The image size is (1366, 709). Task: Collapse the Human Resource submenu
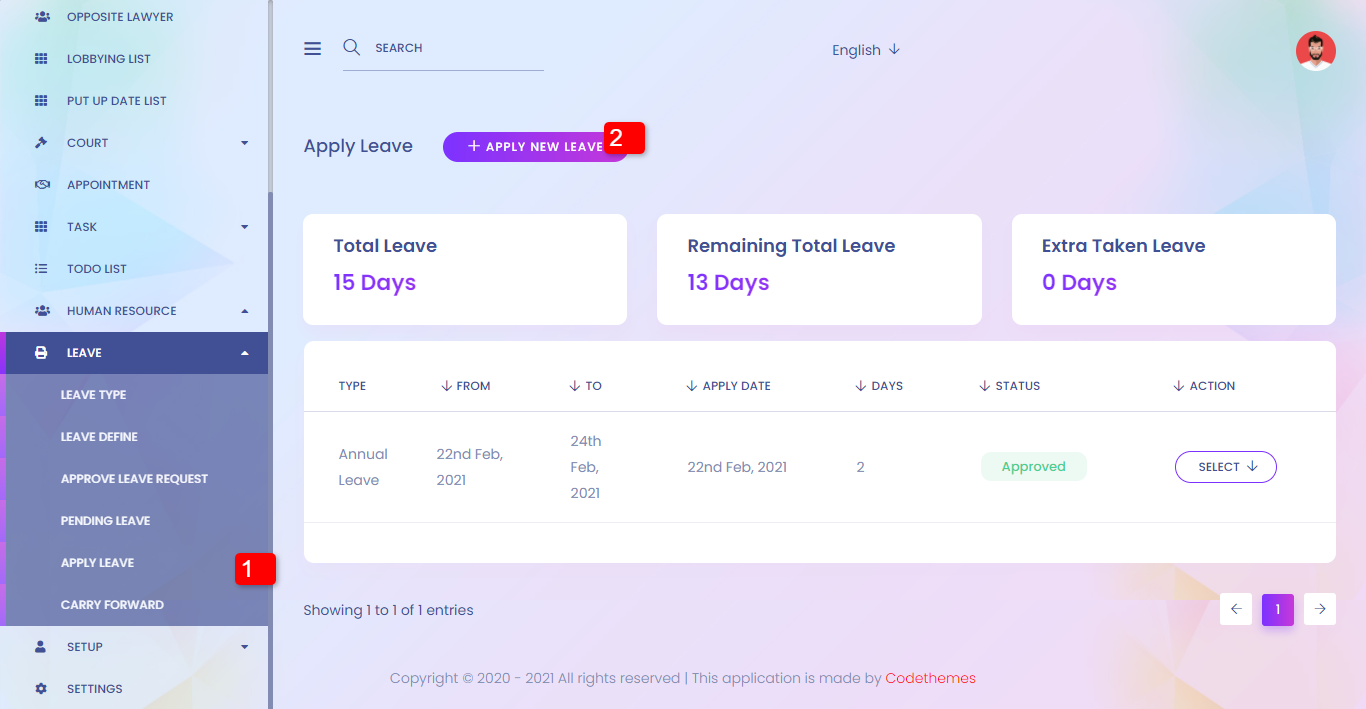245,311
